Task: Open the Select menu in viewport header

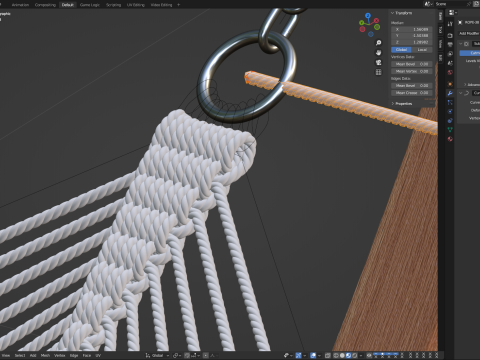Action: coord(20,355)
